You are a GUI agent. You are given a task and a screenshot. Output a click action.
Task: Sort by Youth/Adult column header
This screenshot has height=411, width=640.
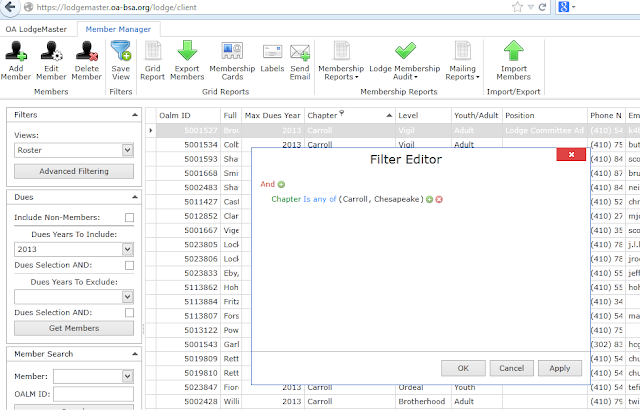[477, 116]
